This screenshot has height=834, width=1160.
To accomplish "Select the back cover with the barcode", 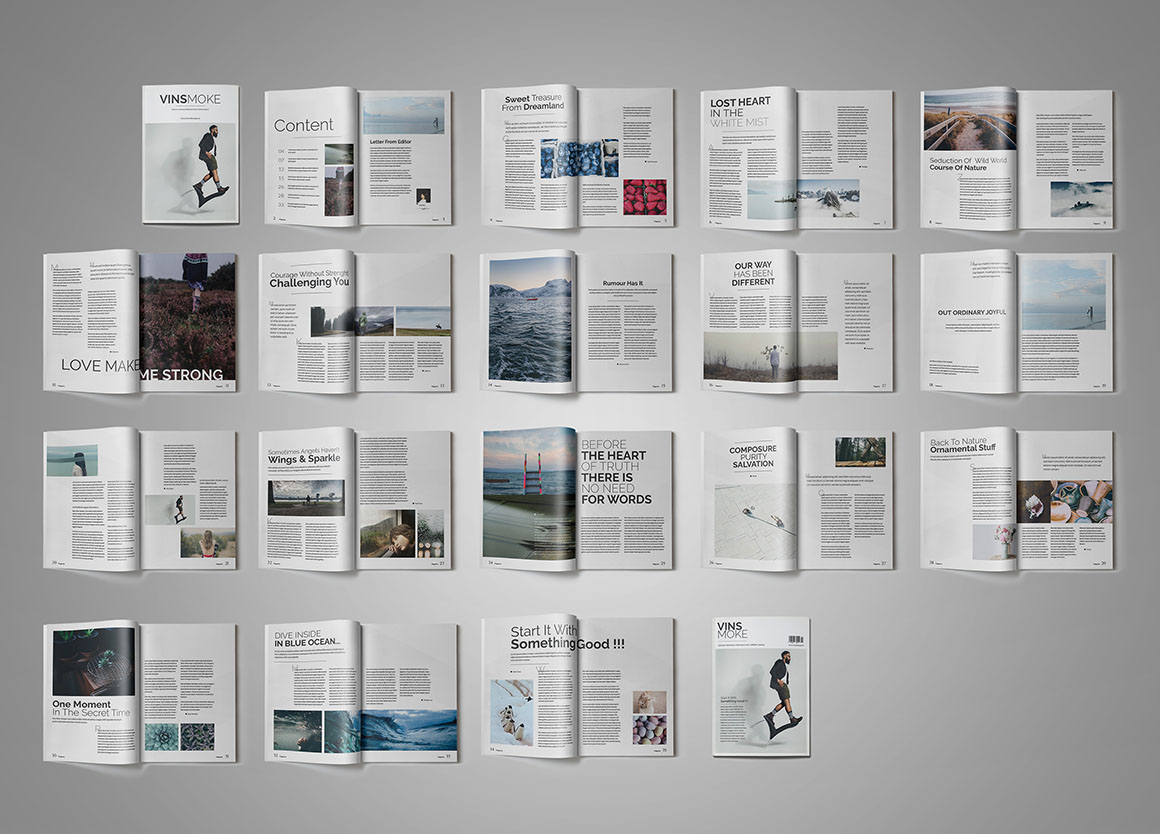I will click(761, 686).
